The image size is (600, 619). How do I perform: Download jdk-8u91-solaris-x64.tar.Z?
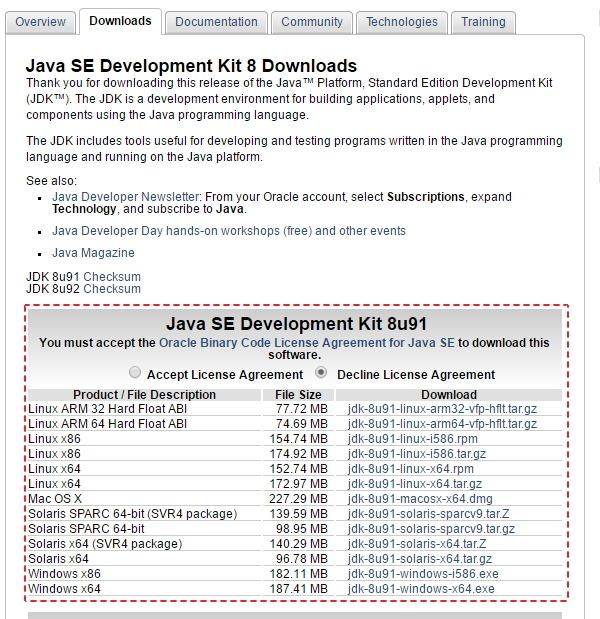point(417,544)
